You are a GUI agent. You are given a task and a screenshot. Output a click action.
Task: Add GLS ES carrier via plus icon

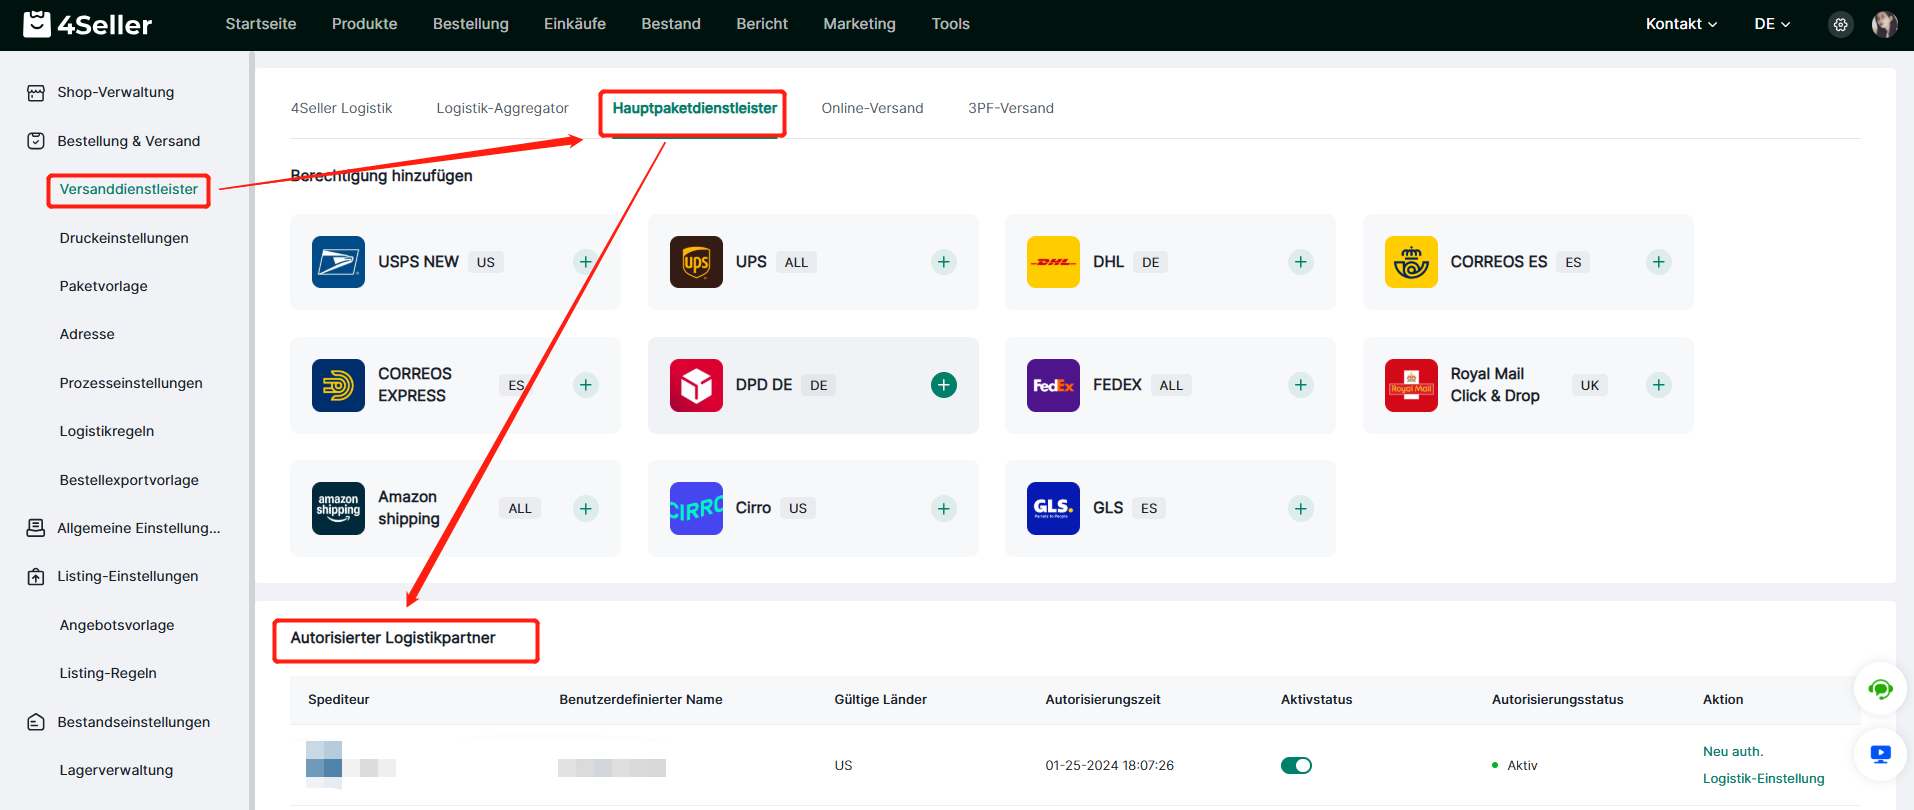click(x=1301, y=508)
